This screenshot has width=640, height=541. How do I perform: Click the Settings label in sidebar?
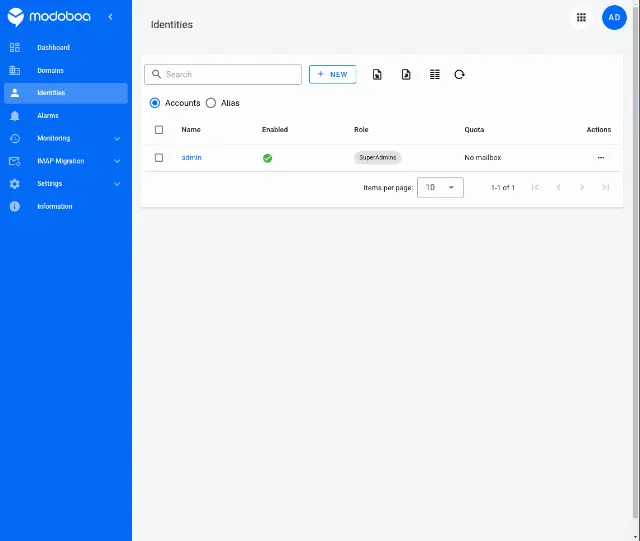tap(50, 184)
